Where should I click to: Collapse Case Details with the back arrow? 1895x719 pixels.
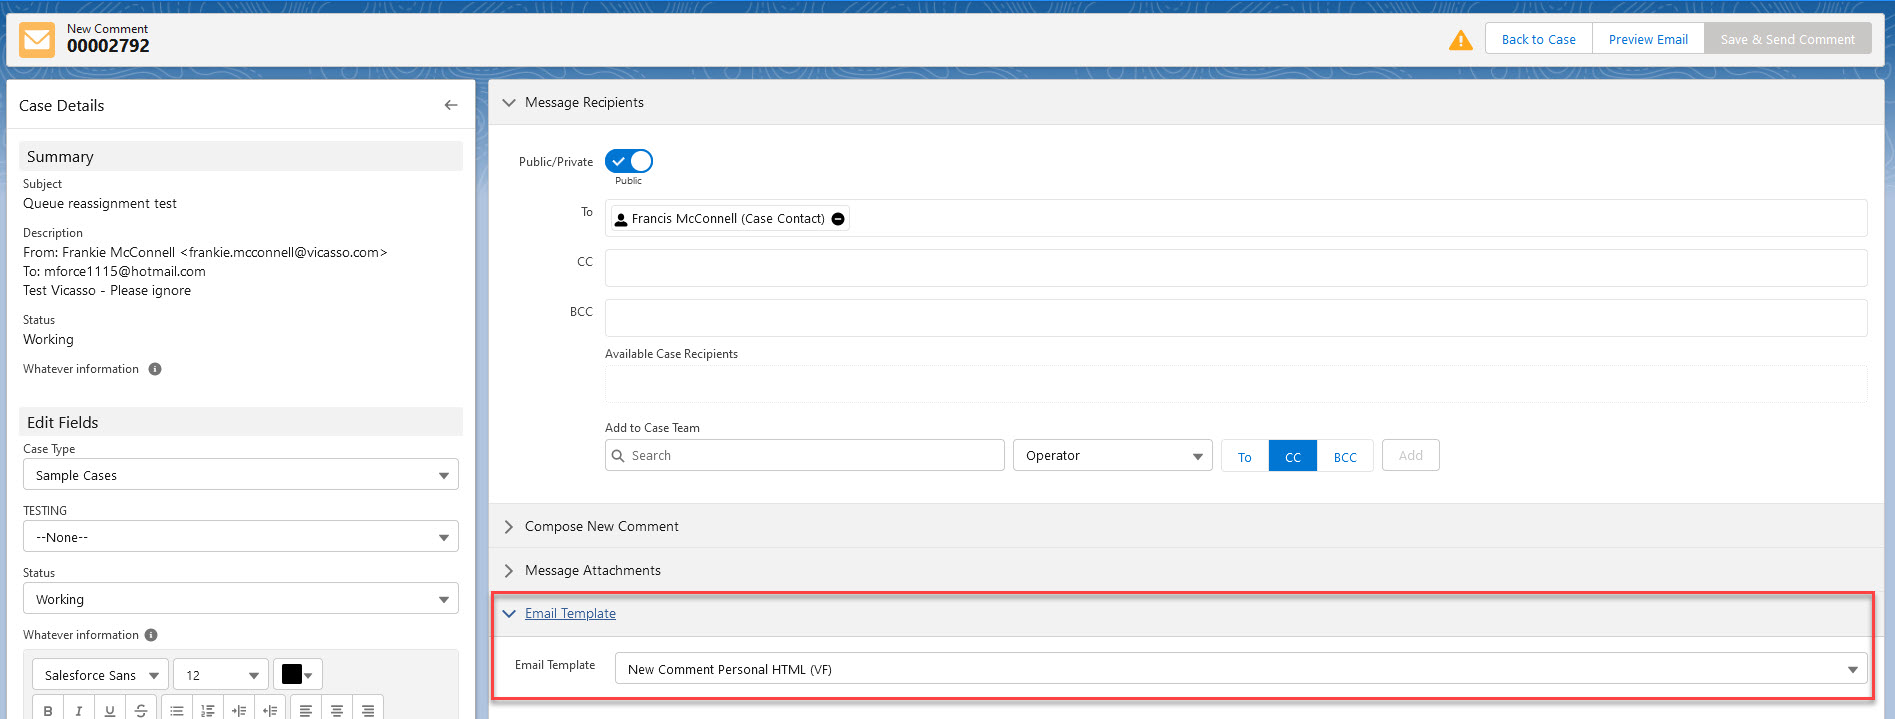(451, 105)
